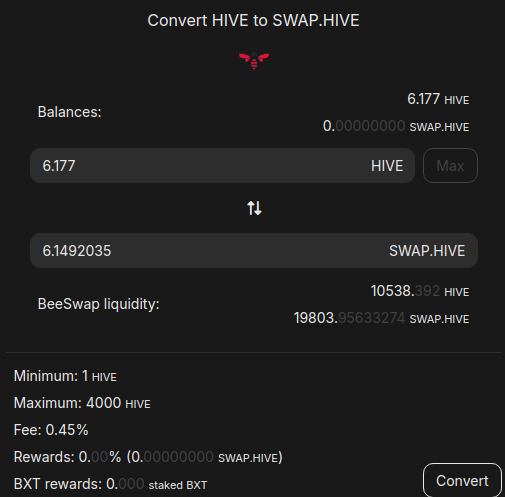Viewport: 505px width, 497px height.
Task: Click the Max amount button
Action: (450, 166)
